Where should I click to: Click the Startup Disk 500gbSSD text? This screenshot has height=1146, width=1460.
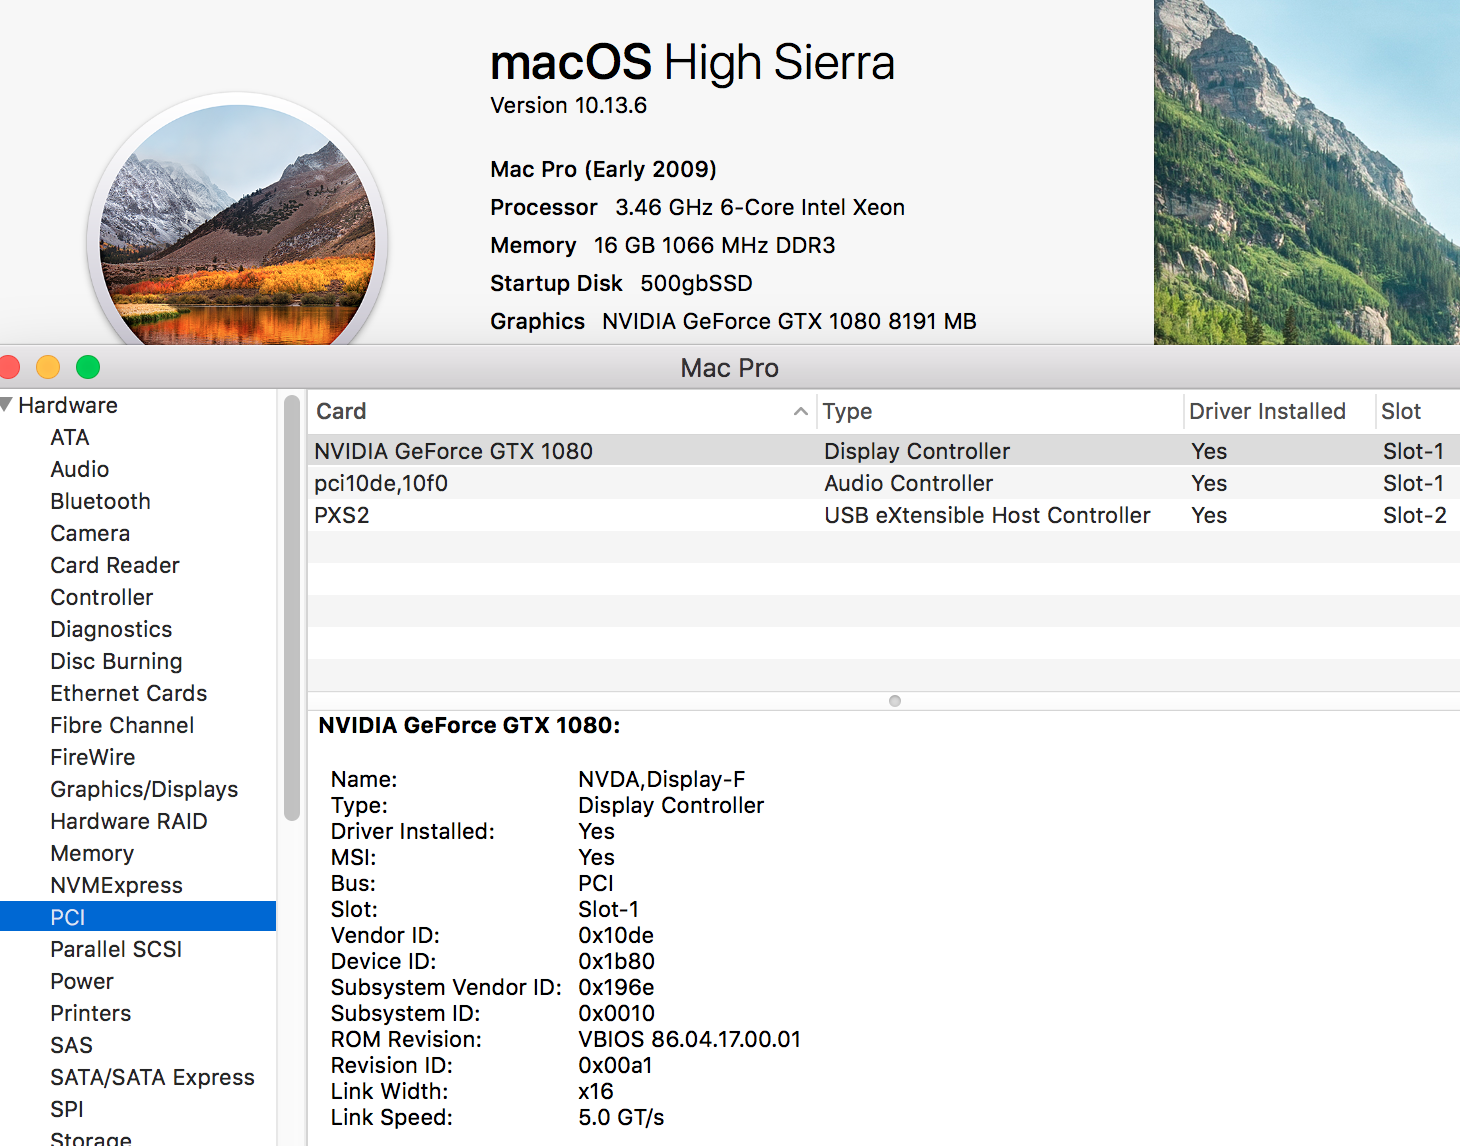tap(621, 283)
